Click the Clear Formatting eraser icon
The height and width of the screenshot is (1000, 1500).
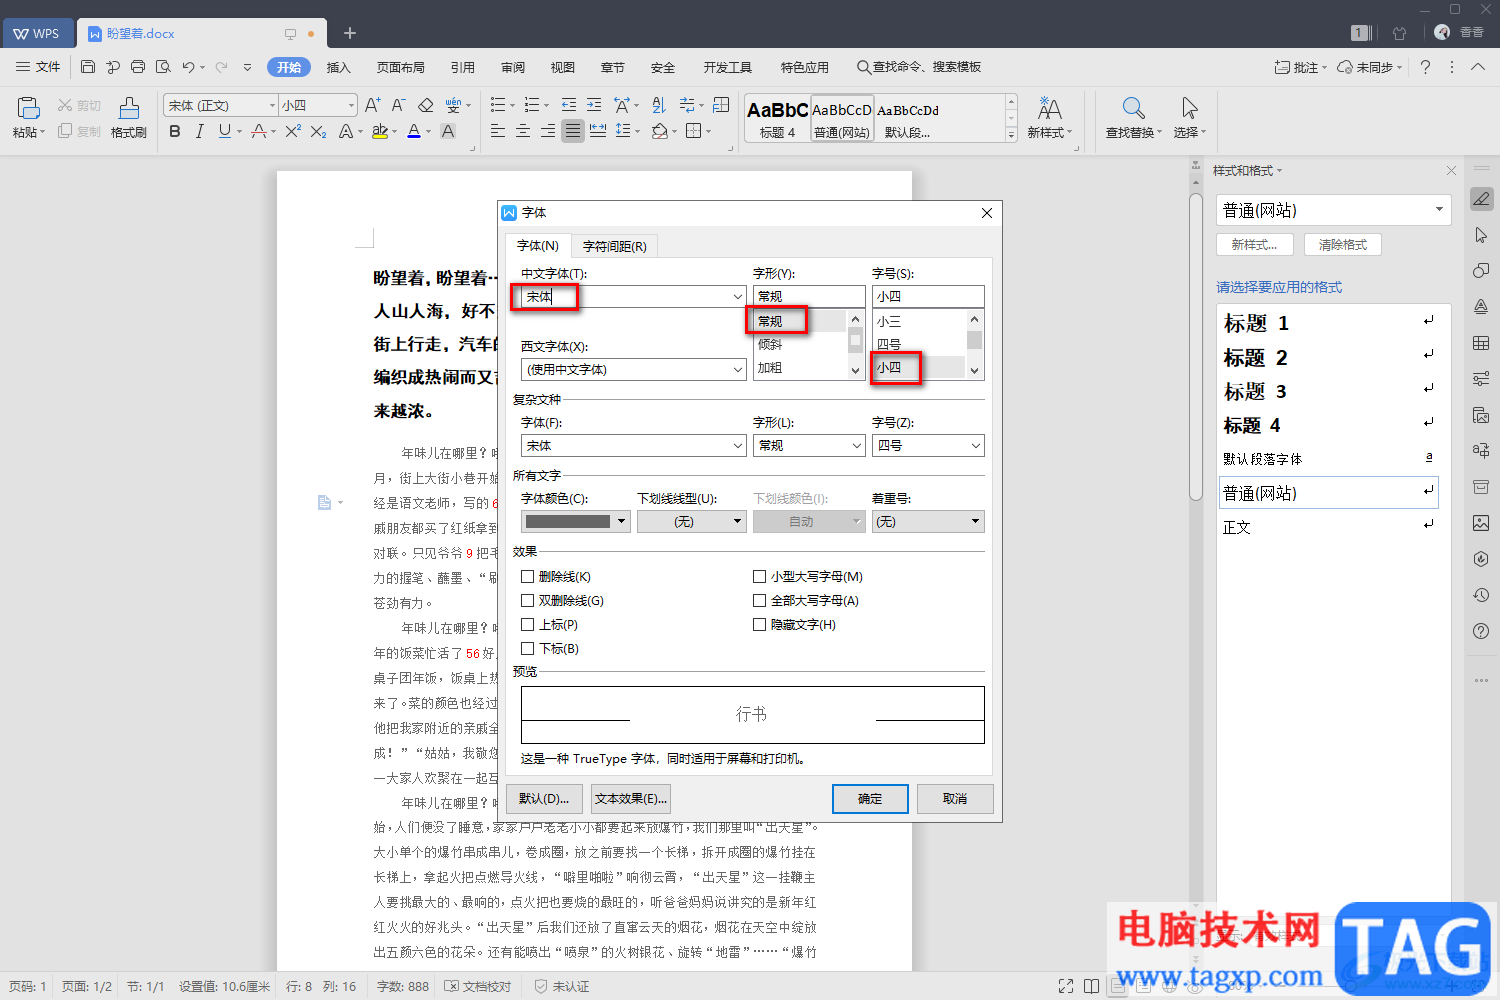tap(425, 105)
